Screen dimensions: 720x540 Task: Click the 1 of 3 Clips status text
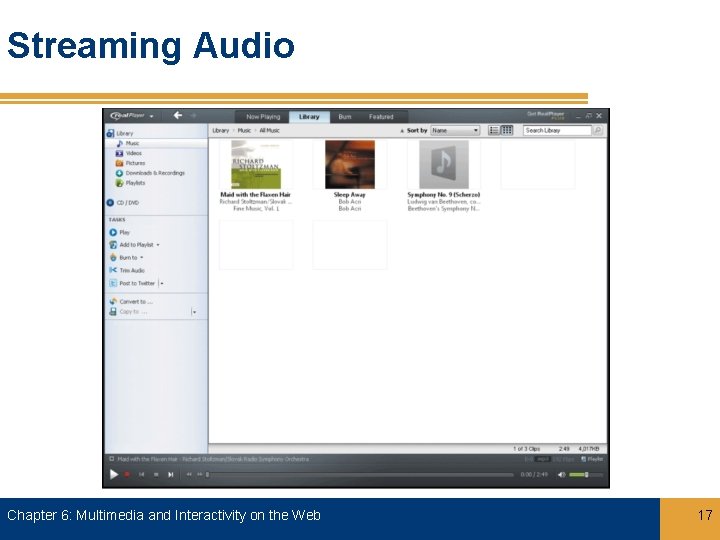527,449
